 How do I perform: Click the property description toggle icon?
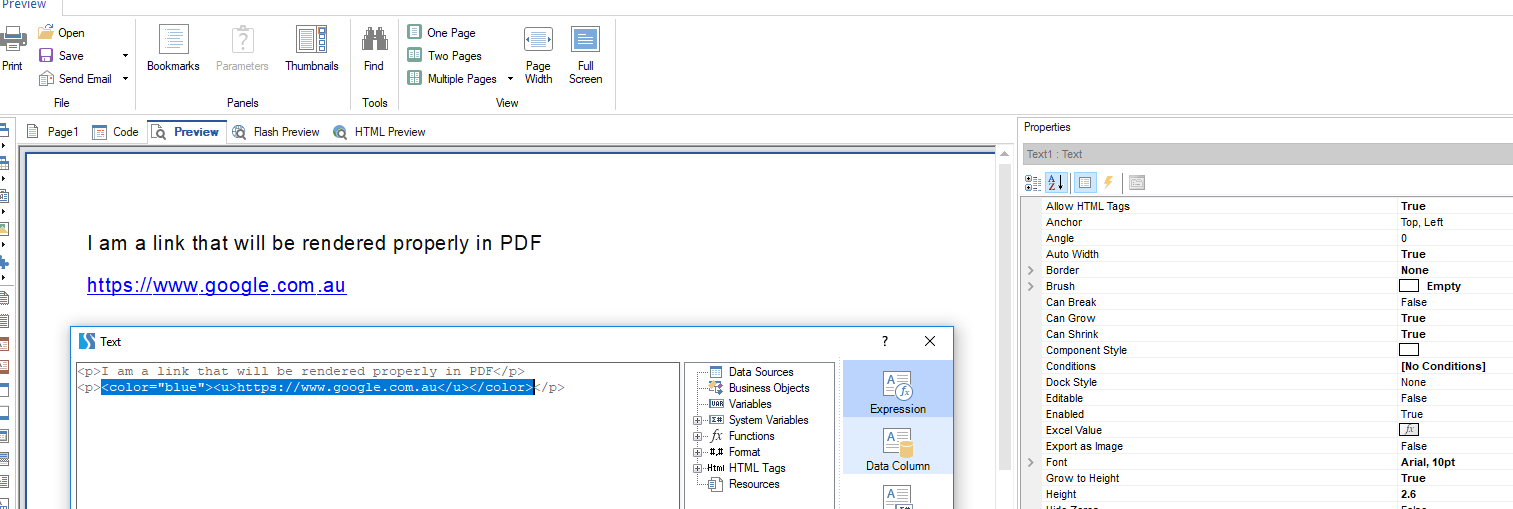pyautogui.click(x=1137, y=183)
